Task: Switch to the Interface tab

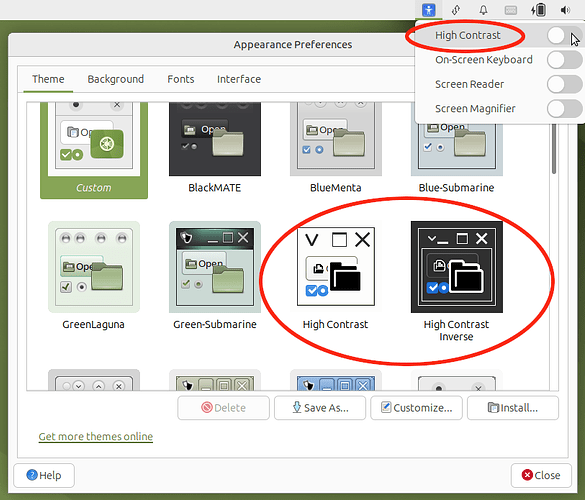Action: pyautogui.click(x=239, y=79)
